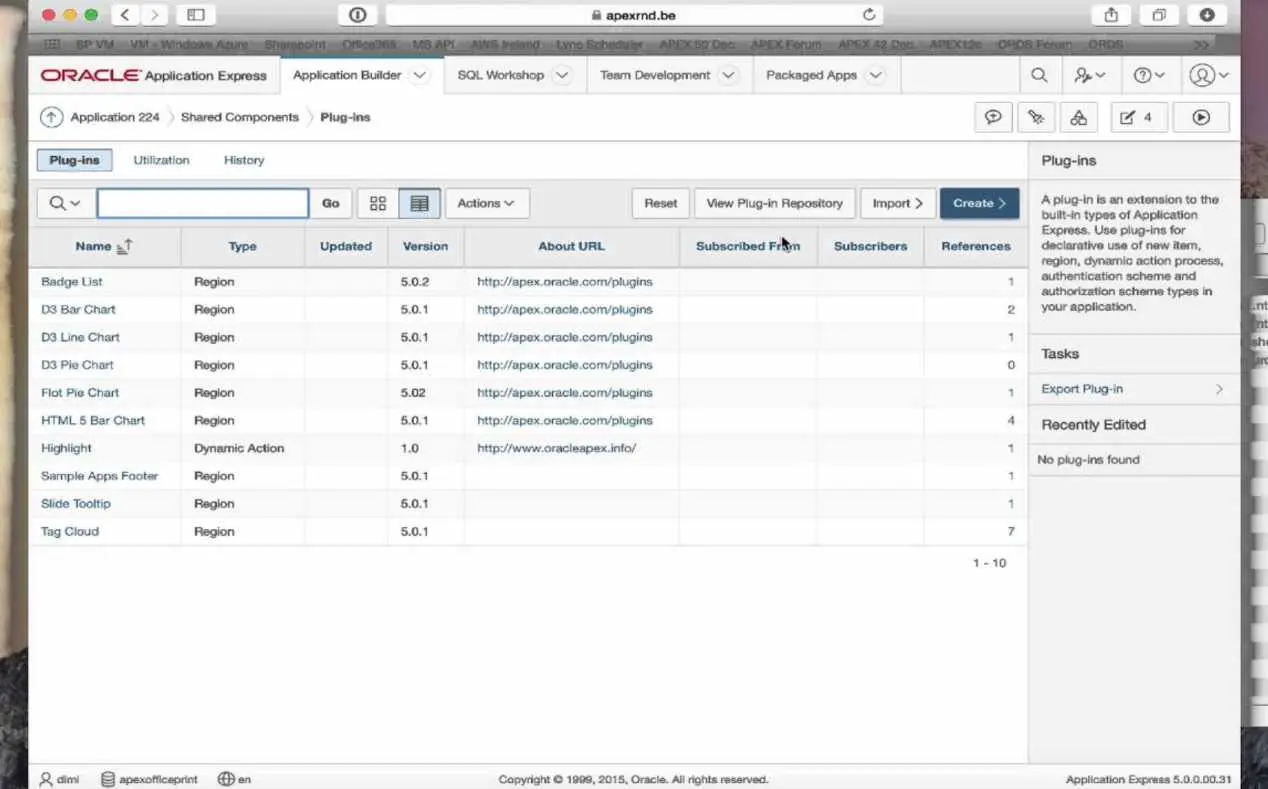Image resolution: width=1268 pixels, height=789 pixels.
Task: Click the plug-in search text field
Action: pos(202,203)
